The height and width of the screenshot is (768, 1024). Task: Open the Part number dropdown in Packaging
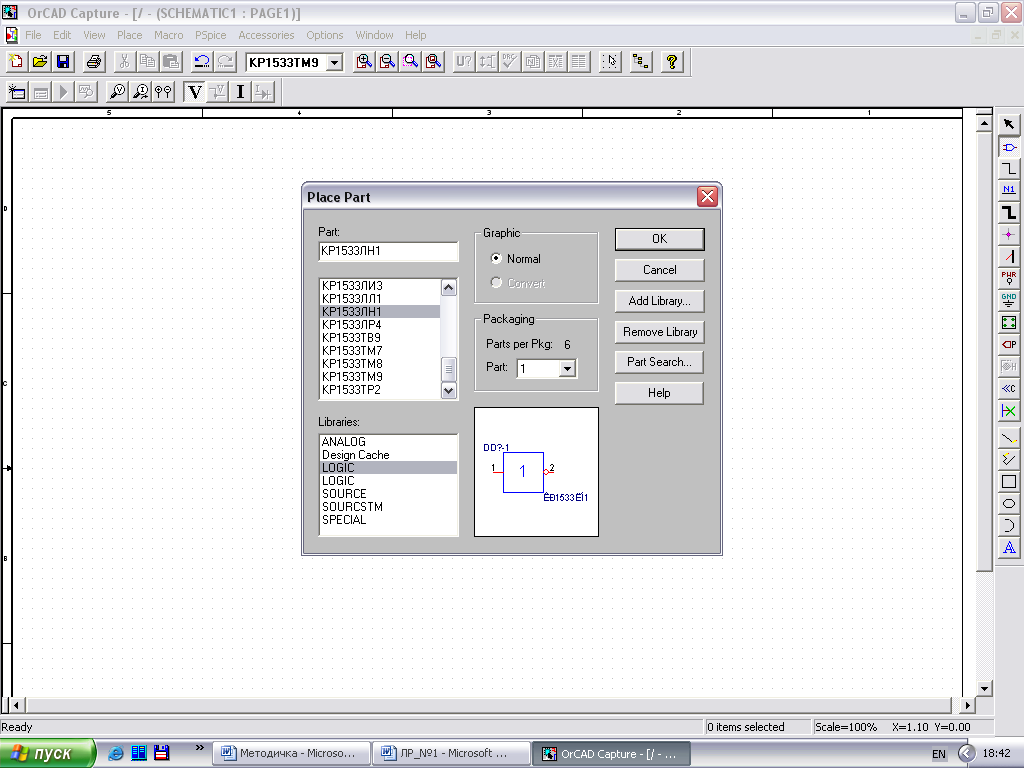coord(568,369)
